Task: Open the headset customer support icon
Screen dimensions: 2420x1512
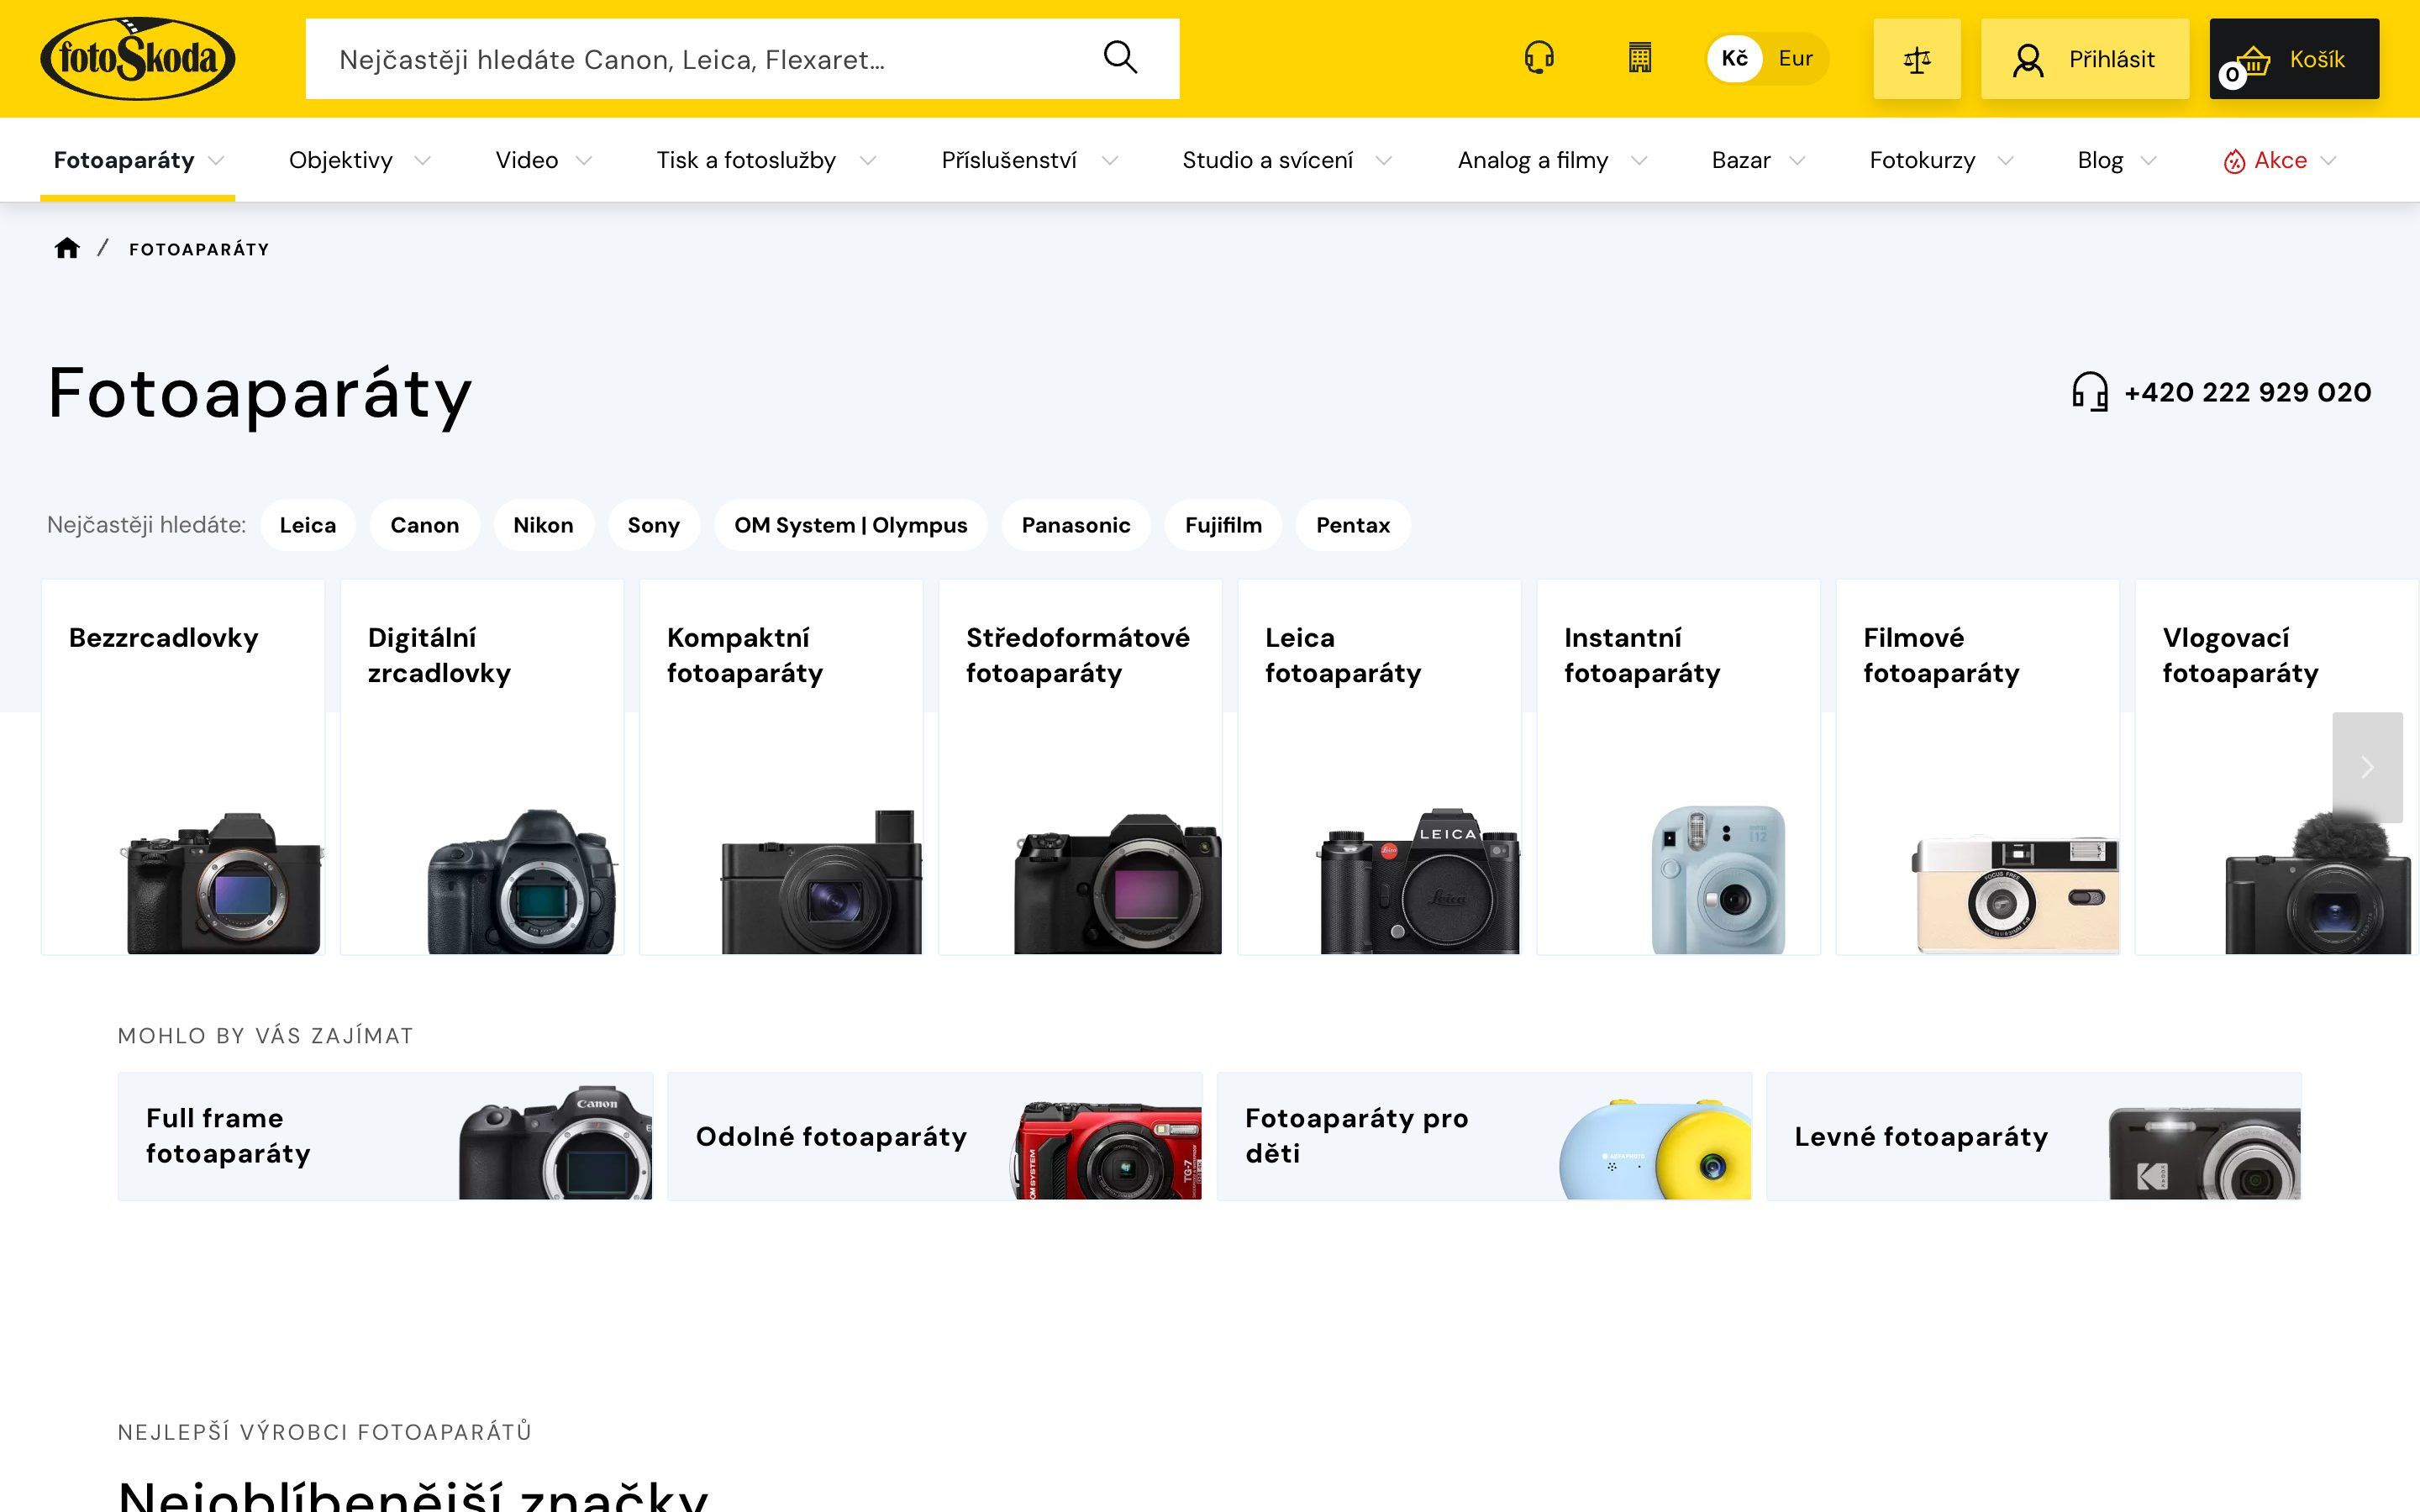Action: coord(1539,58)
